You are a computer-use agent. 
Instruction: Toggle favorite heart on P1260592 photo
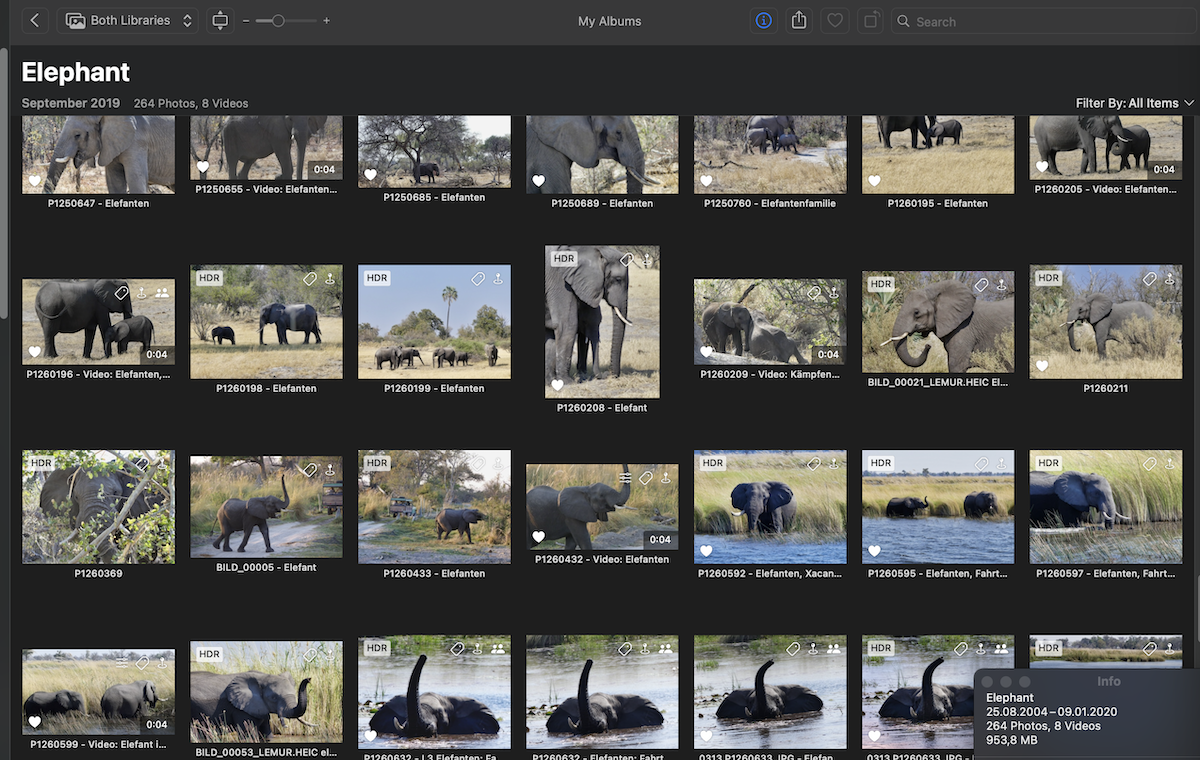706,551
